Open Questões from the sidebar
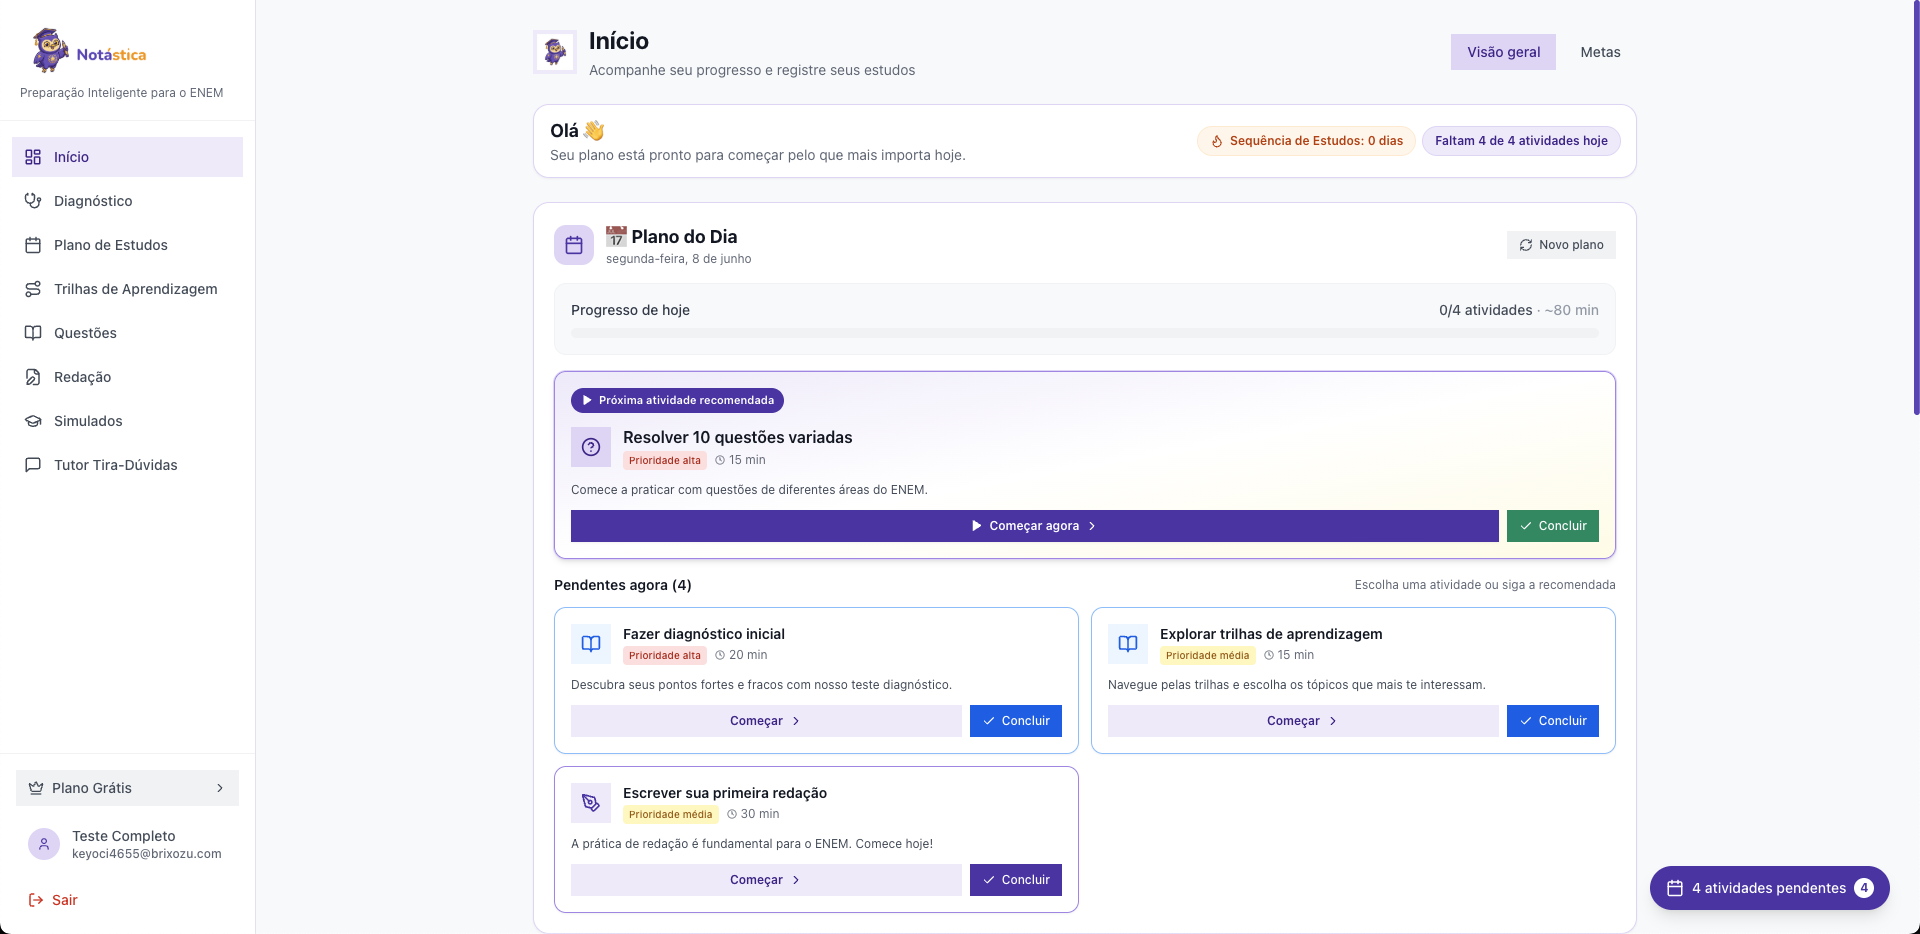 click(127, 333)
